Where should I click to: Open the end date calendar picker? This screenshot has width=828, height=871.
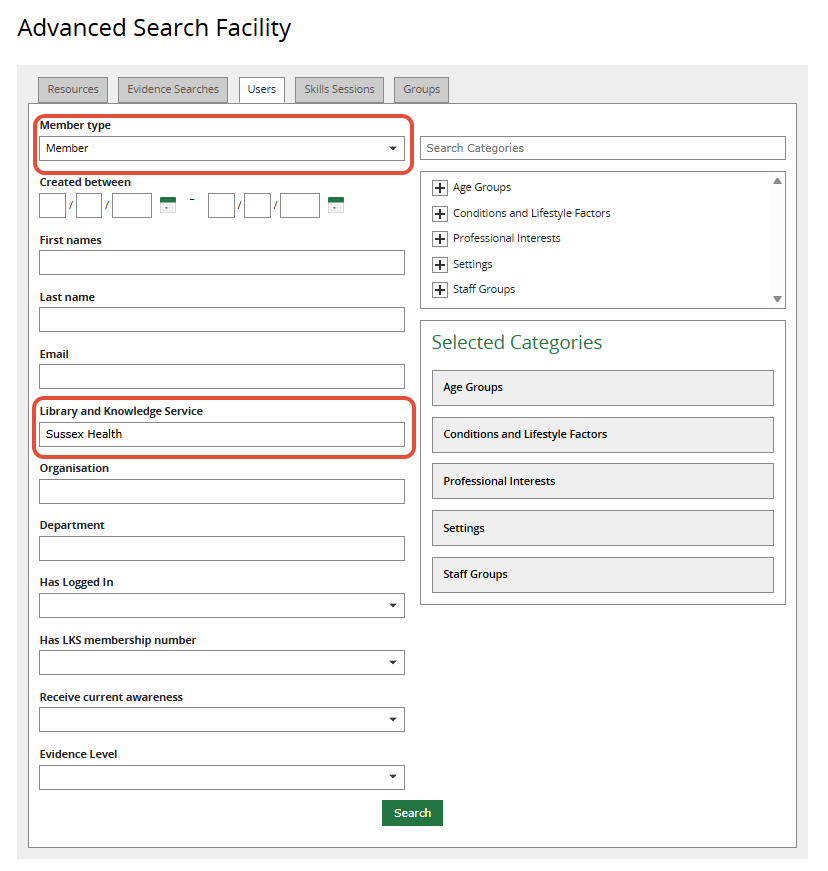(x=336, y=205)
